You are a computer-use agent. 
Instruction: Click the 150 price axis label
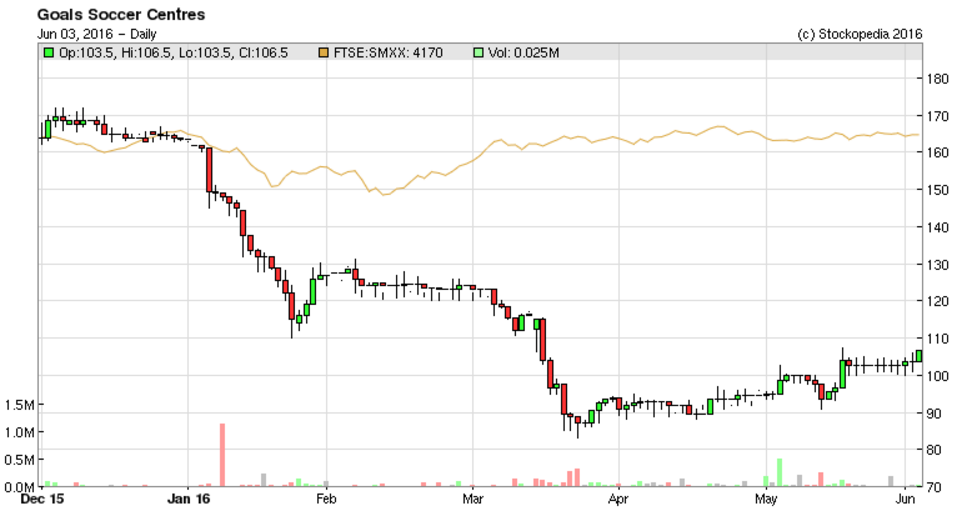pos(937,190)
